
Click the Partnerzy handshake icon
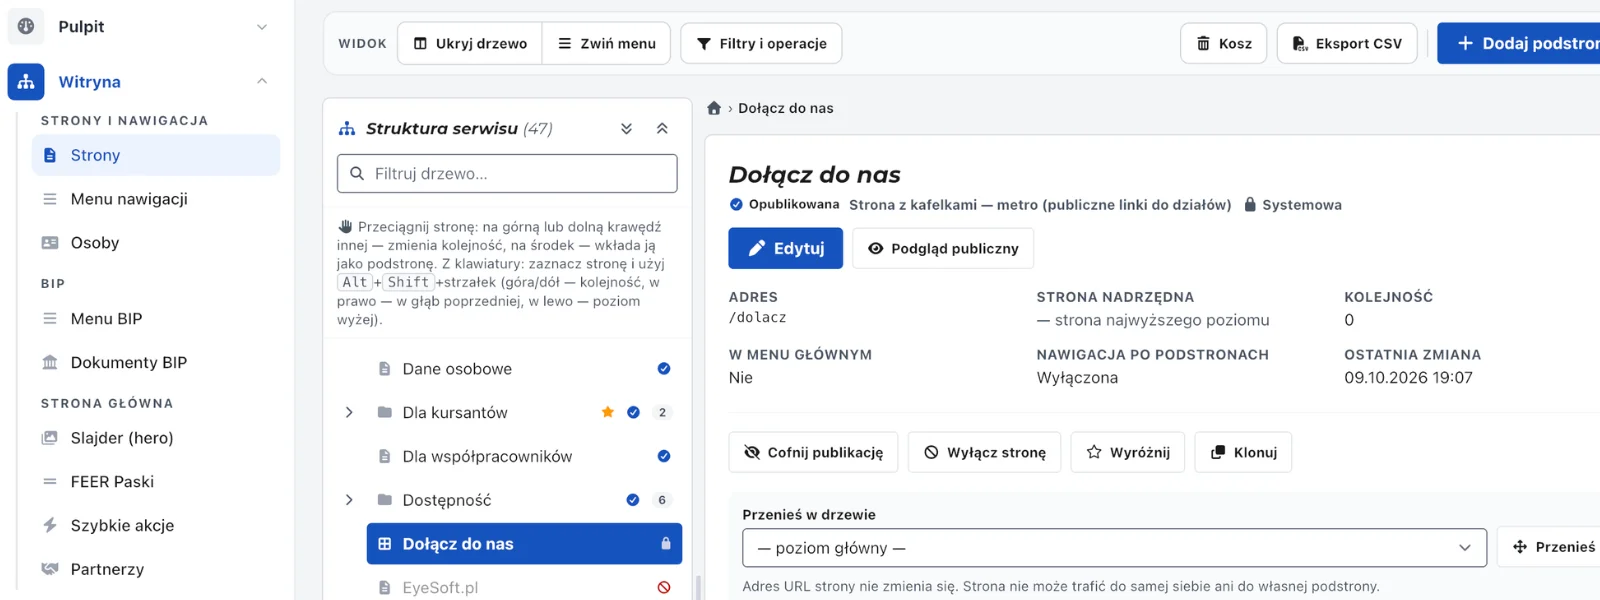tap(50, 569)
